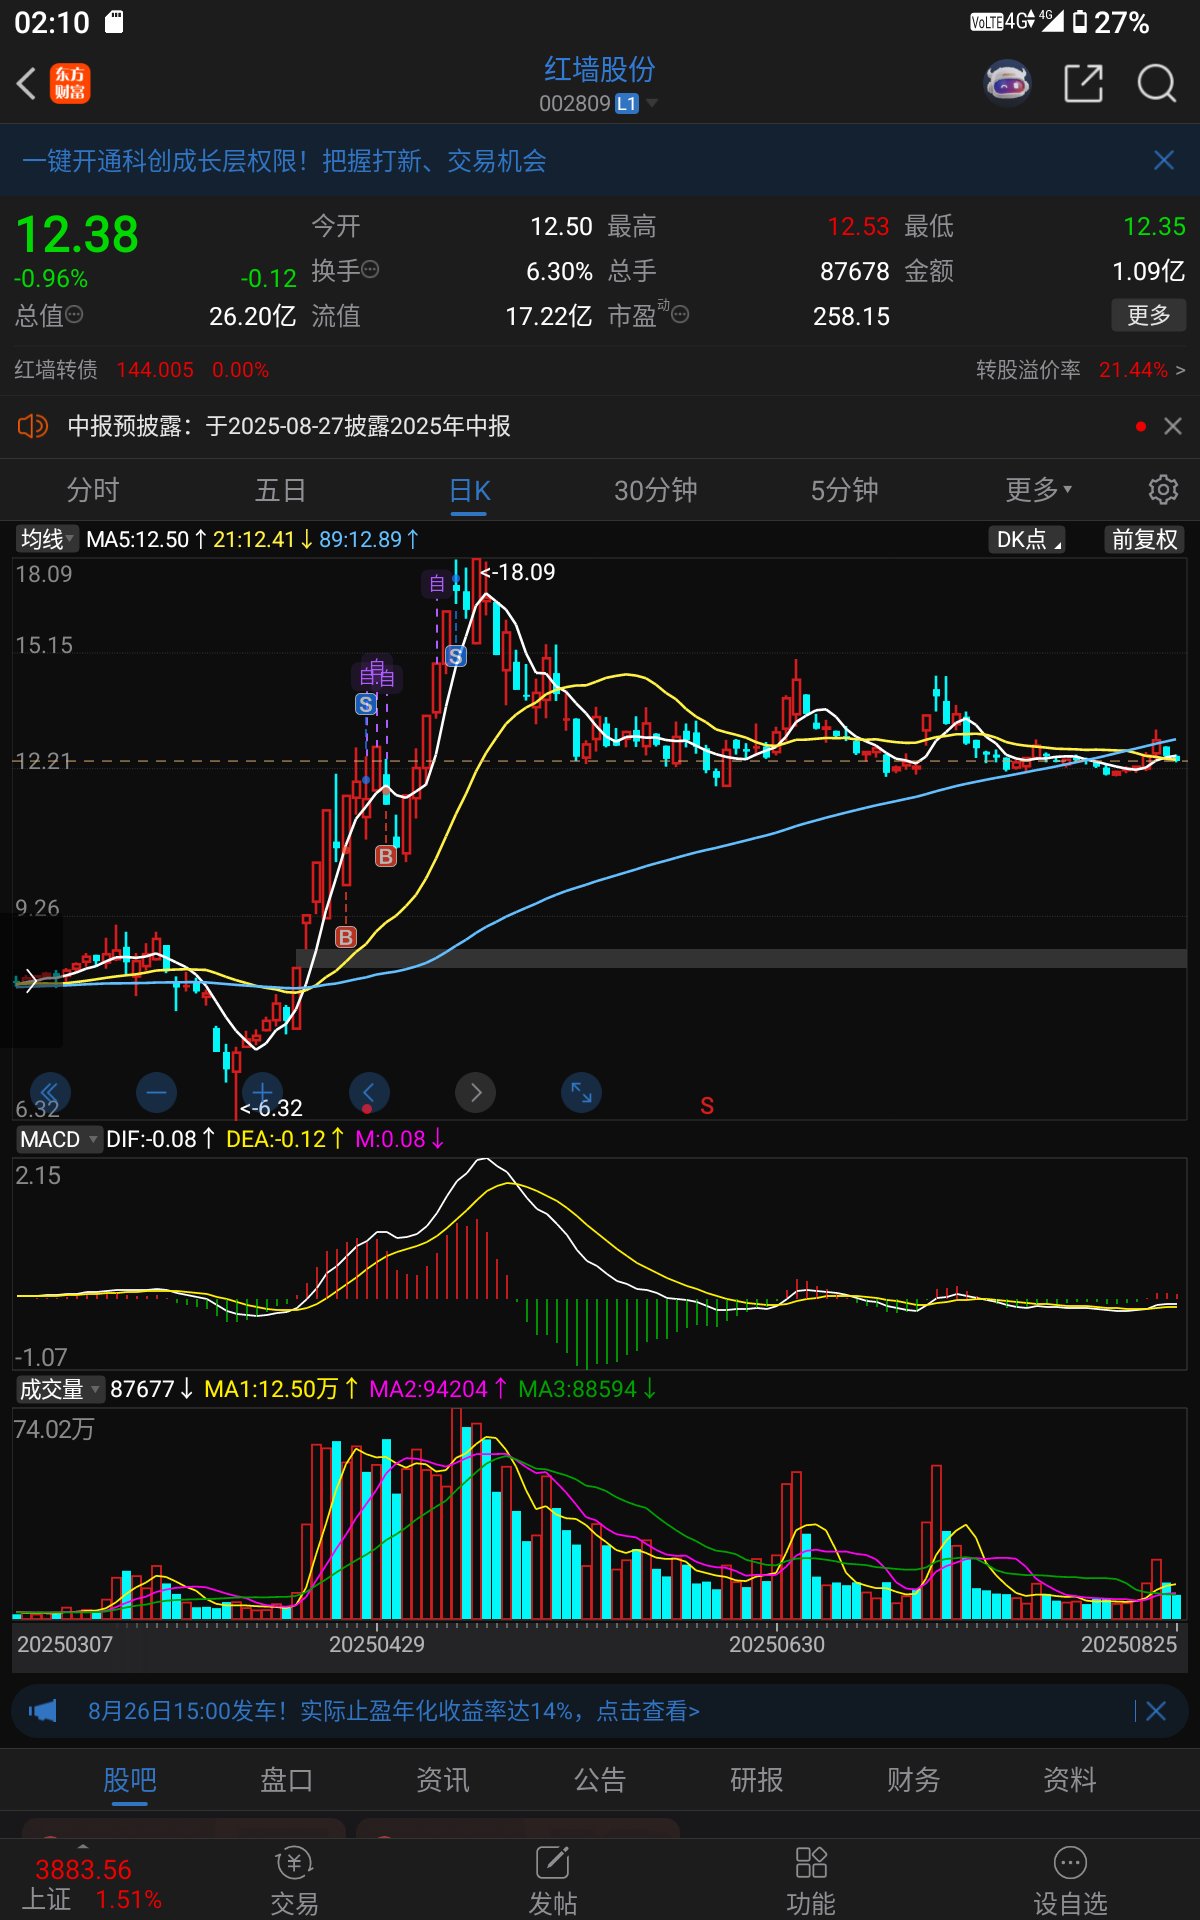Tap the upper B buy marker on chart
The height and width of the screenshot is (1920, 1200).
pyautogui.click(x=386, y=856)
